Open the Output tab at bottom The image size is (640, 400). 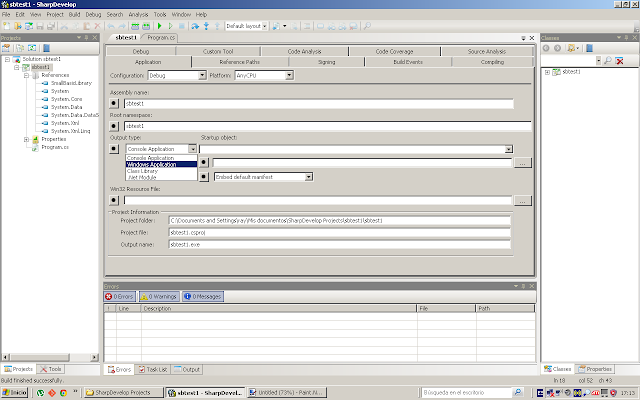pyautogui.click(x=187, y=369)
